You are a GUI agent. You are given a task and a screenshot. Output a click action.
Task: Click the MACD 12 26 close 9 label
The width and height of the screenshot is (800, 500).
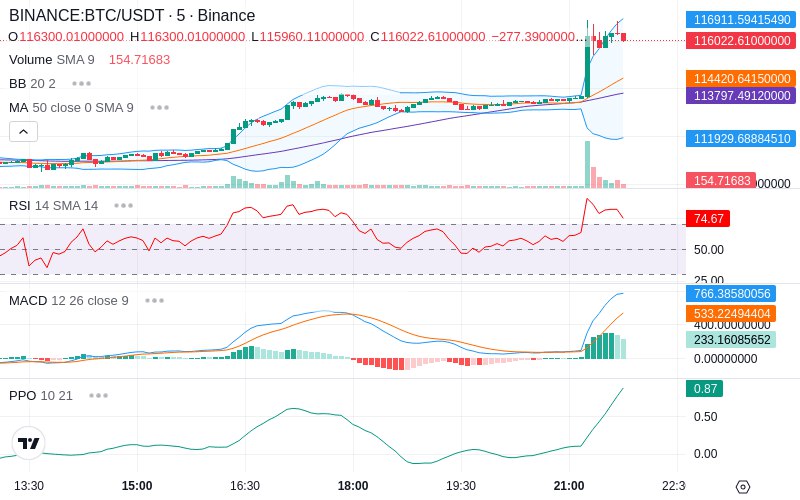(x=69, y=301)
